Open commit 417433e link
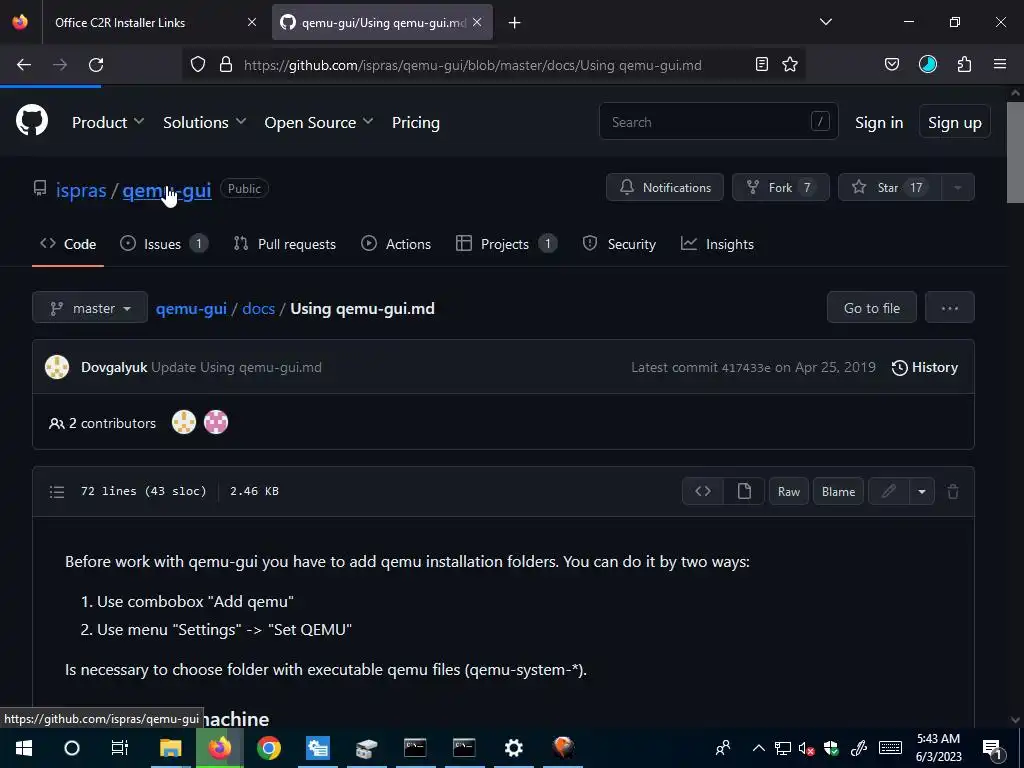 click(x=746, y=368)
